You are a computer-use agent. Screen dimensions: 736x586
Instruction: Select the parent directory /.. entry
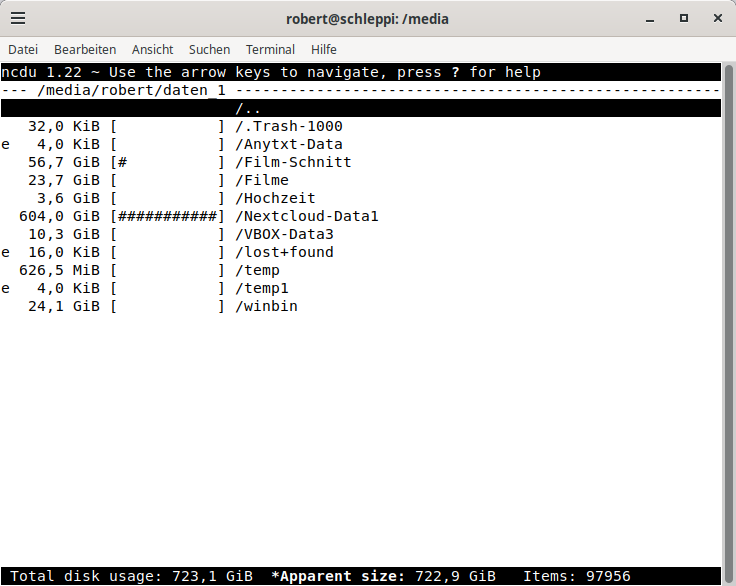click(248, 108)
